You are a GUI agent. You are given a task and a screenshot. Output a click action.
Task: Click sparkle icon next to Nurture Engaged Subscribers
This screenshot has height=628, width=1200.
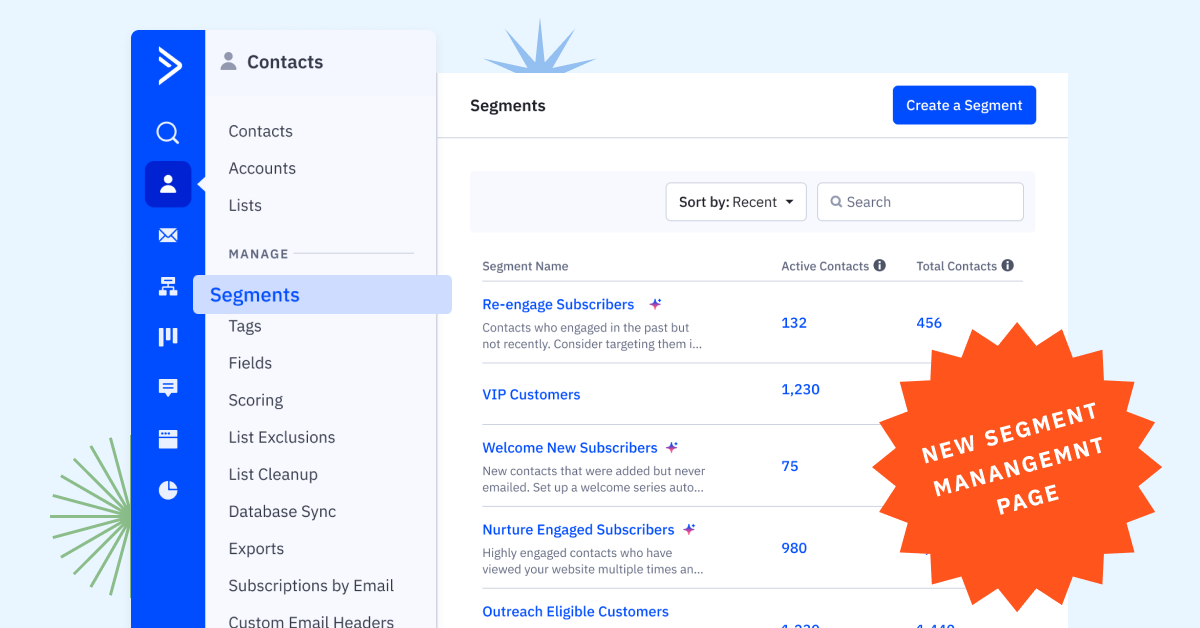(x=689, y=530)
